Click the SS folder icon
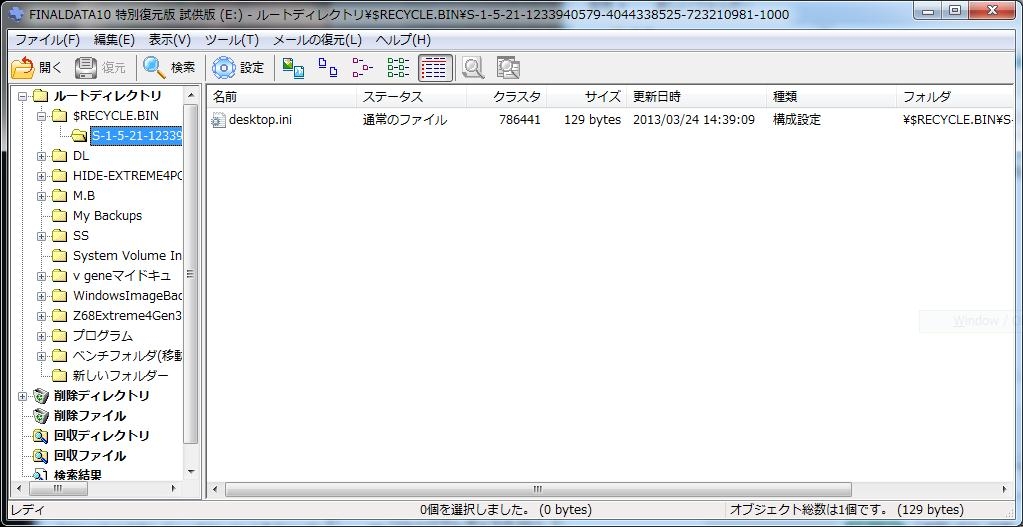 point(60,236)
